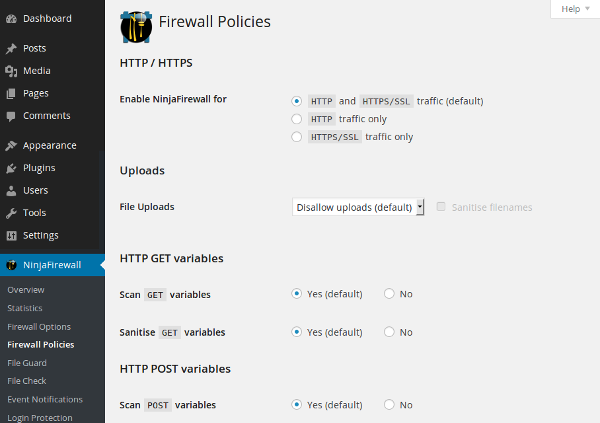This screenshot has width=600, height=423.
Task: Go to the Event Notifications page
Action: tap(45, 399)
